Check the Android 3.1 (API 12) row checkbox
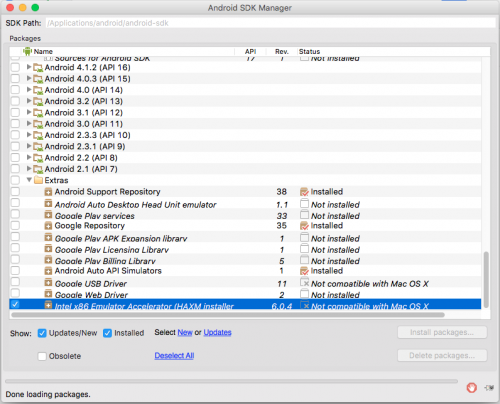The image size is (500, 404). pyautogui.click(x=15, y=113)
